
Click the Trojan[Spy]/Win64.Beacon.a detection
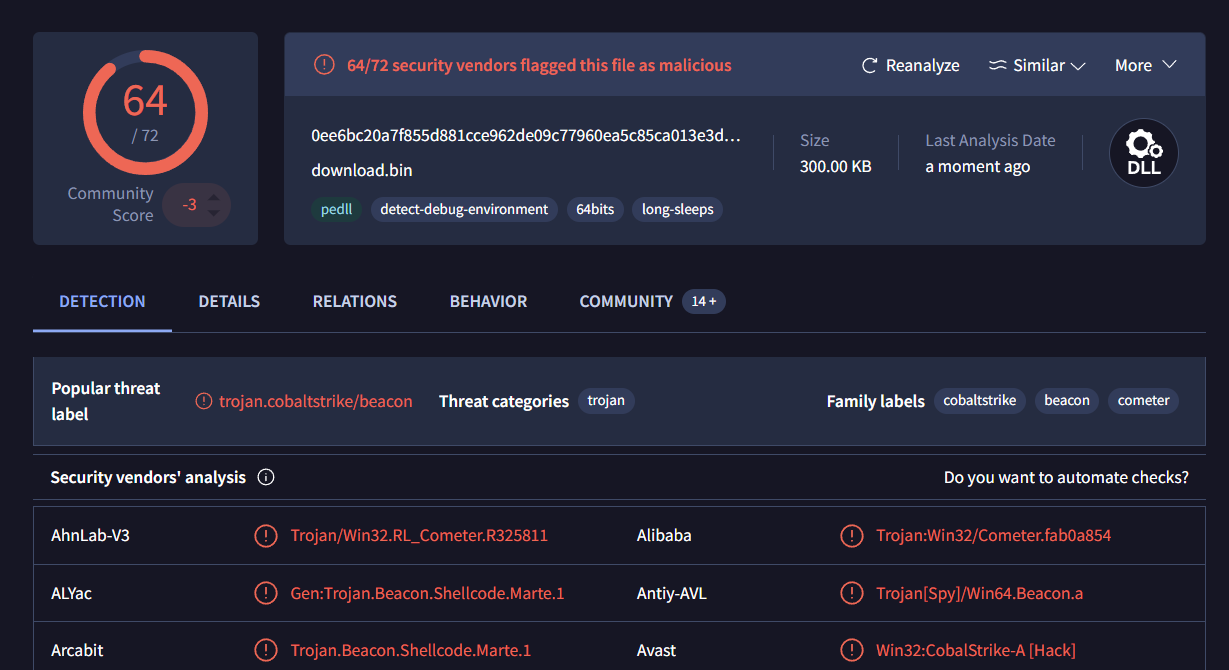980,593
